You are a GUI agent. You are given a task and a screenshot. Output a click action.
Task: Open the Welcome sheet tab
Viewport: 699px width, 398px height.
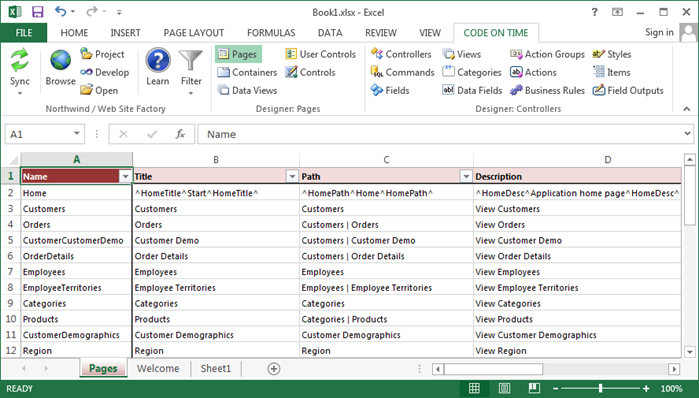(x=158, y=369)
